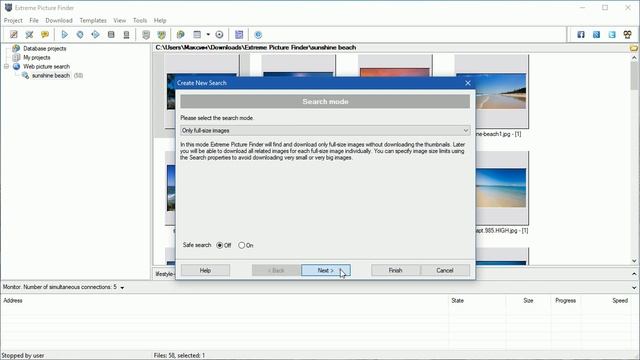Click the green globe picture toolbar icon

pyautogui.click(x=180, y=35)
